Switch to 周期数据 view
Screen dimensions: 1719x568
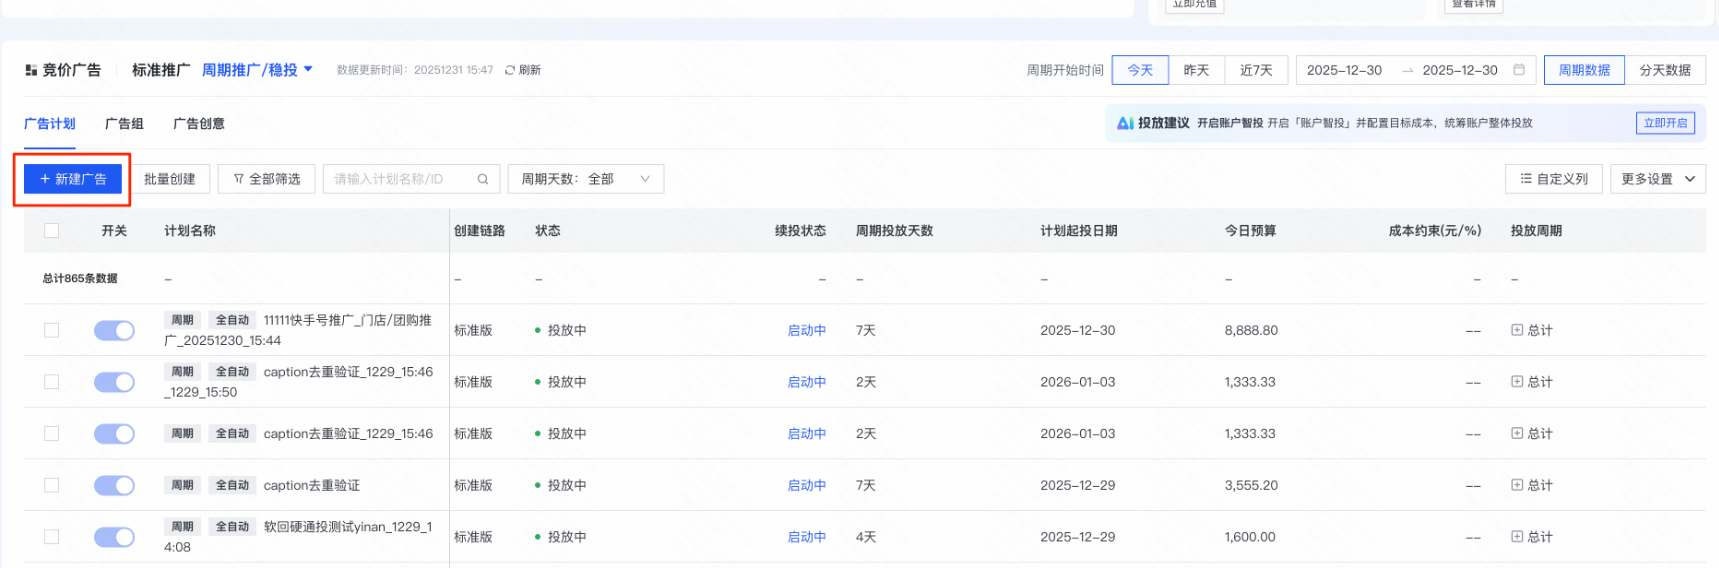click(1584, 70)
